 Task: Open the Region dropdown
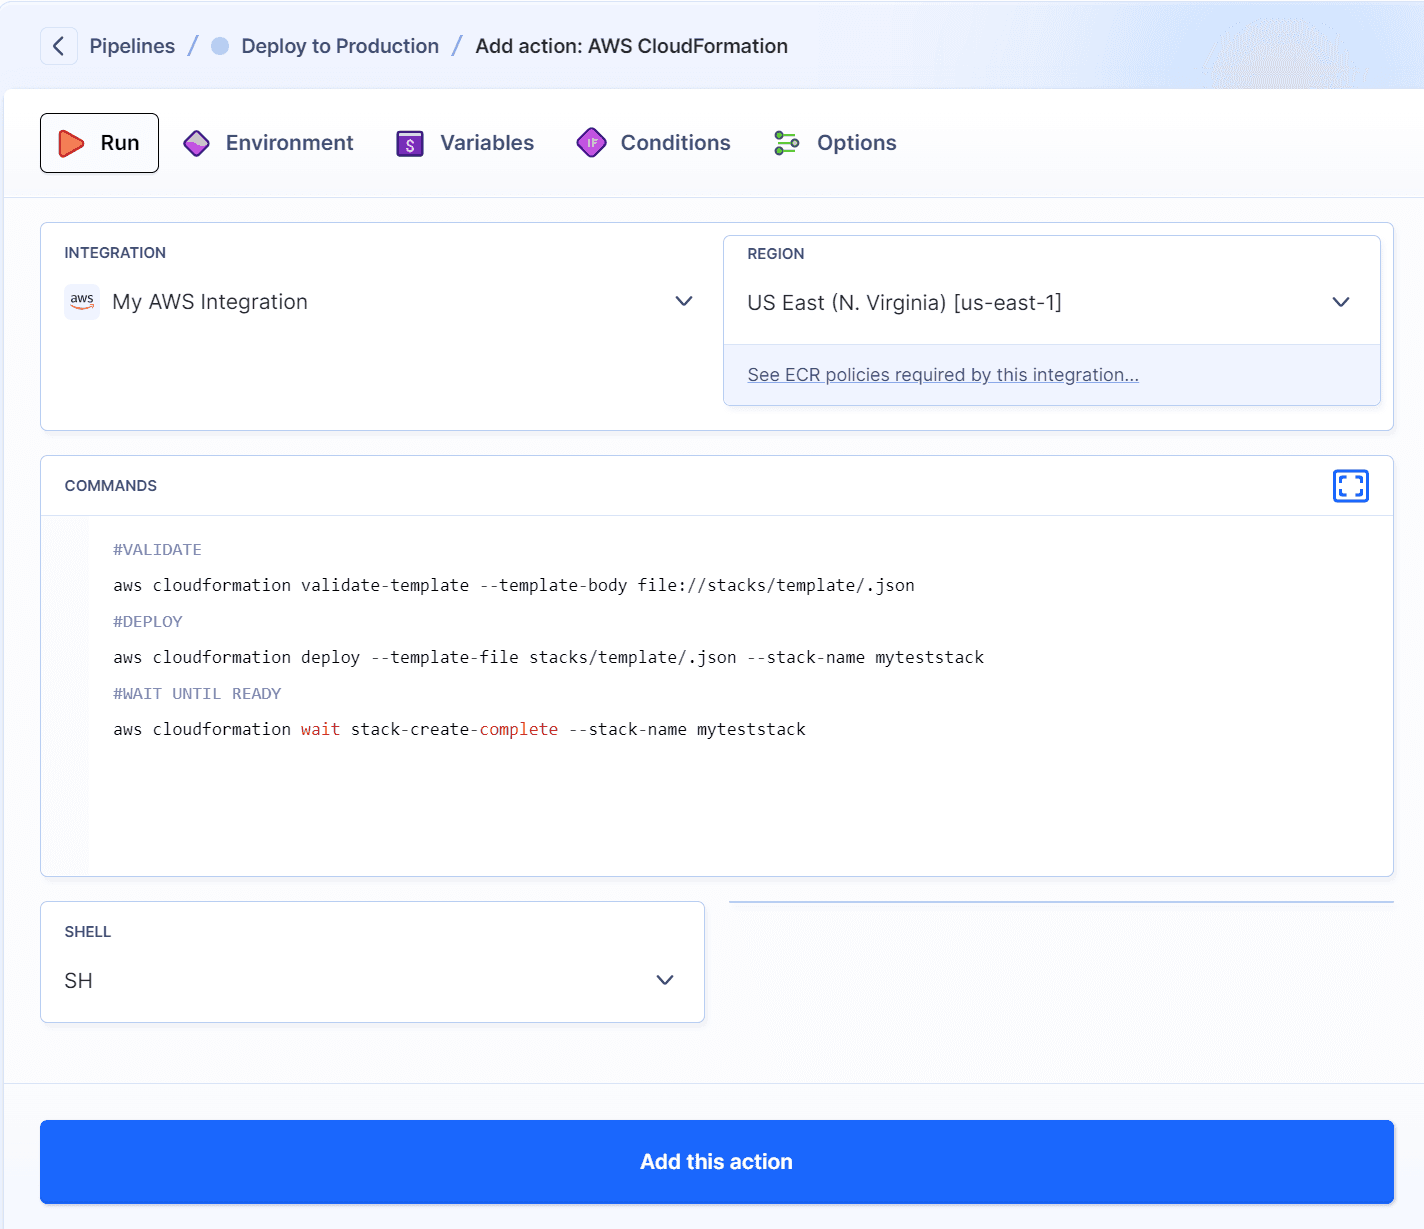(1340, 302)
